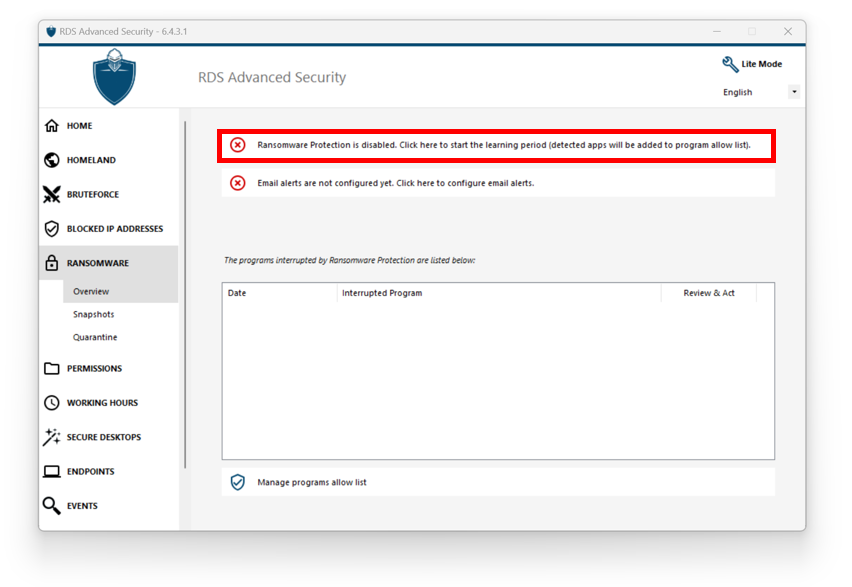Click the Bruteforce crossed swords icon
Image resolution: width=852 pixels, height=587 pixels.
(x=52, y=194)
